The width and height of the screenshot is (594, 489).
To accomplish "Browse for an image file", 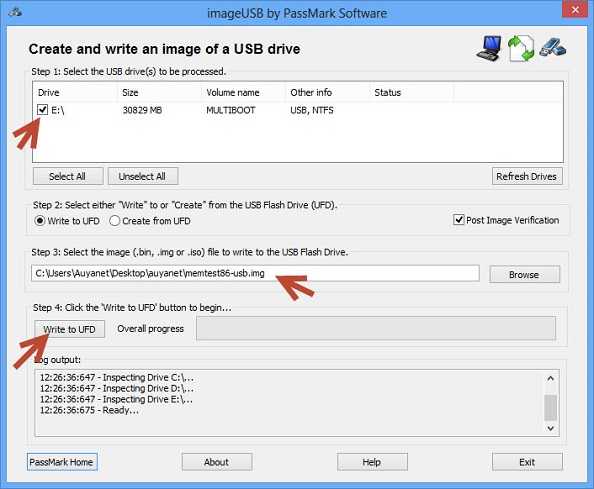I will point(524,274).
